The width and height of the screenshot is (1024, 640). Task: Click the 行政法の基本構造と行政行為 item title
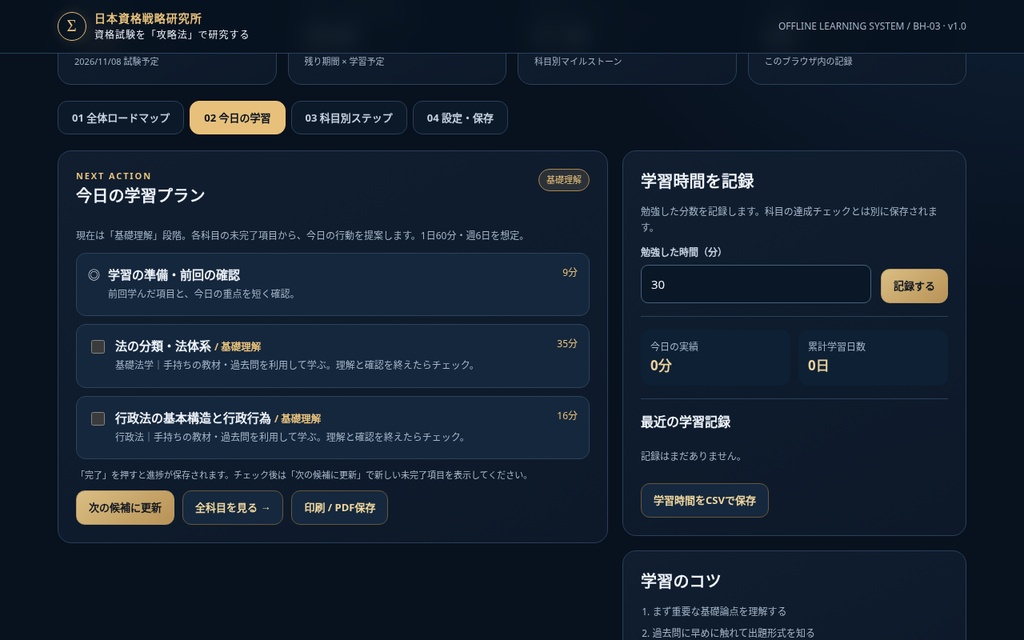(193, 418)
